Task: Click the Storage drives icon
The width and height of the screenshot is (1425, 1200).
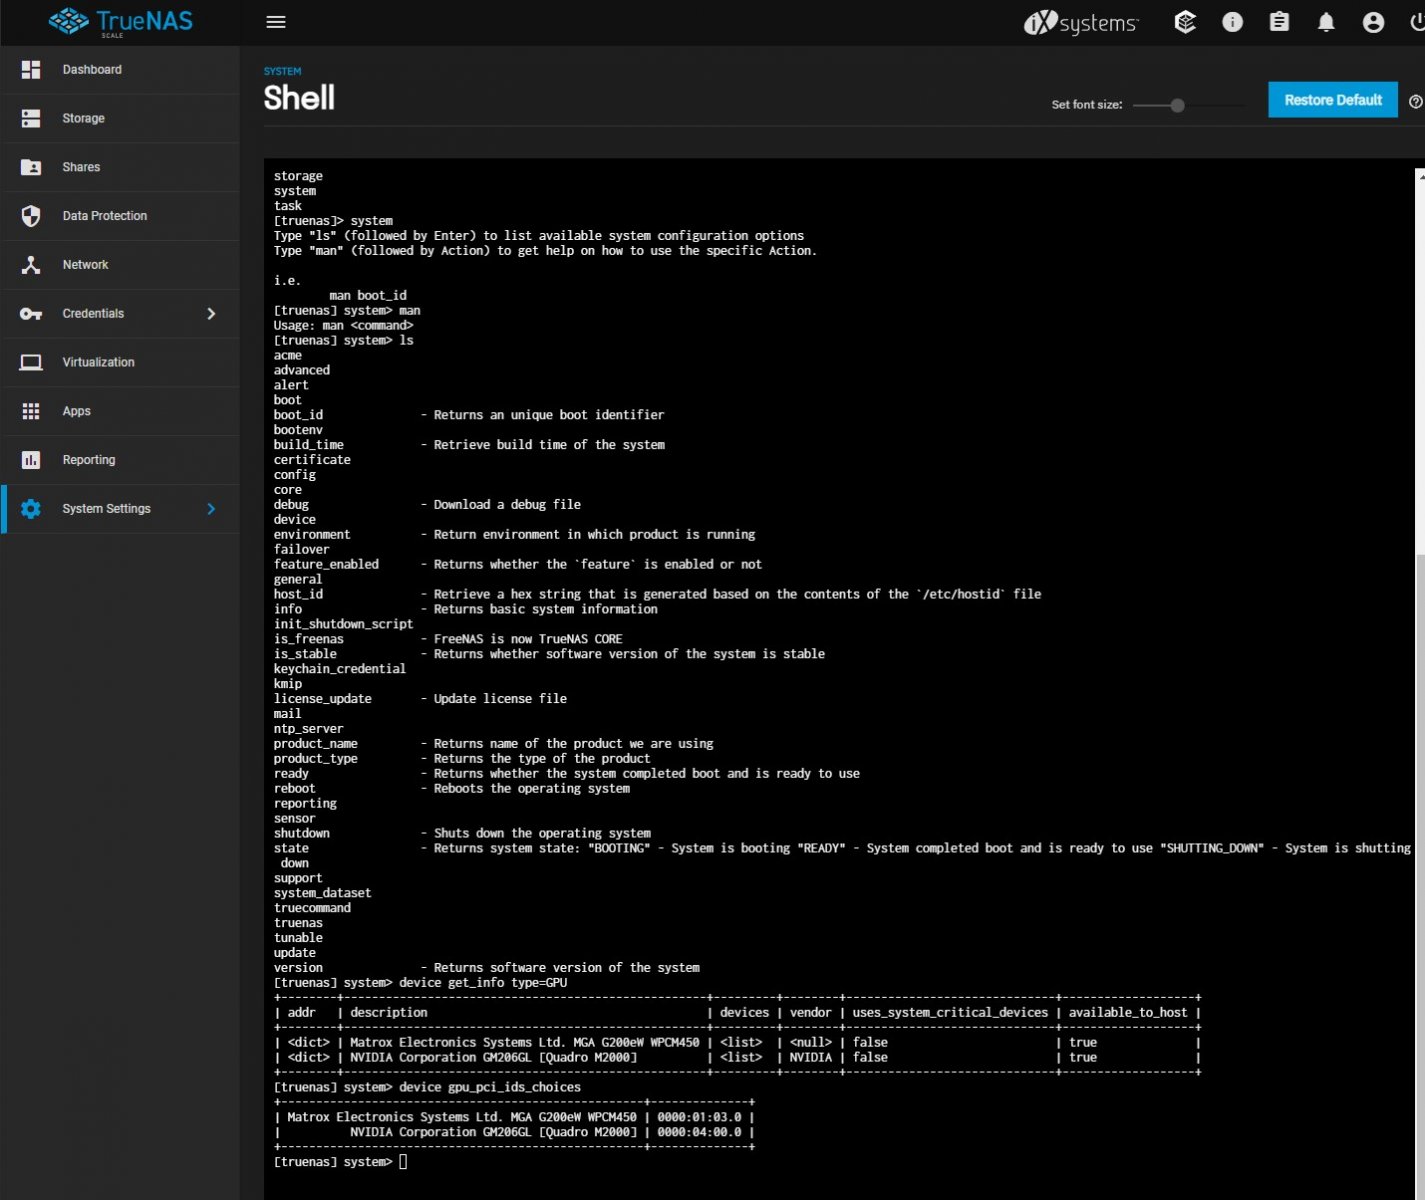Action: point(31,118)
